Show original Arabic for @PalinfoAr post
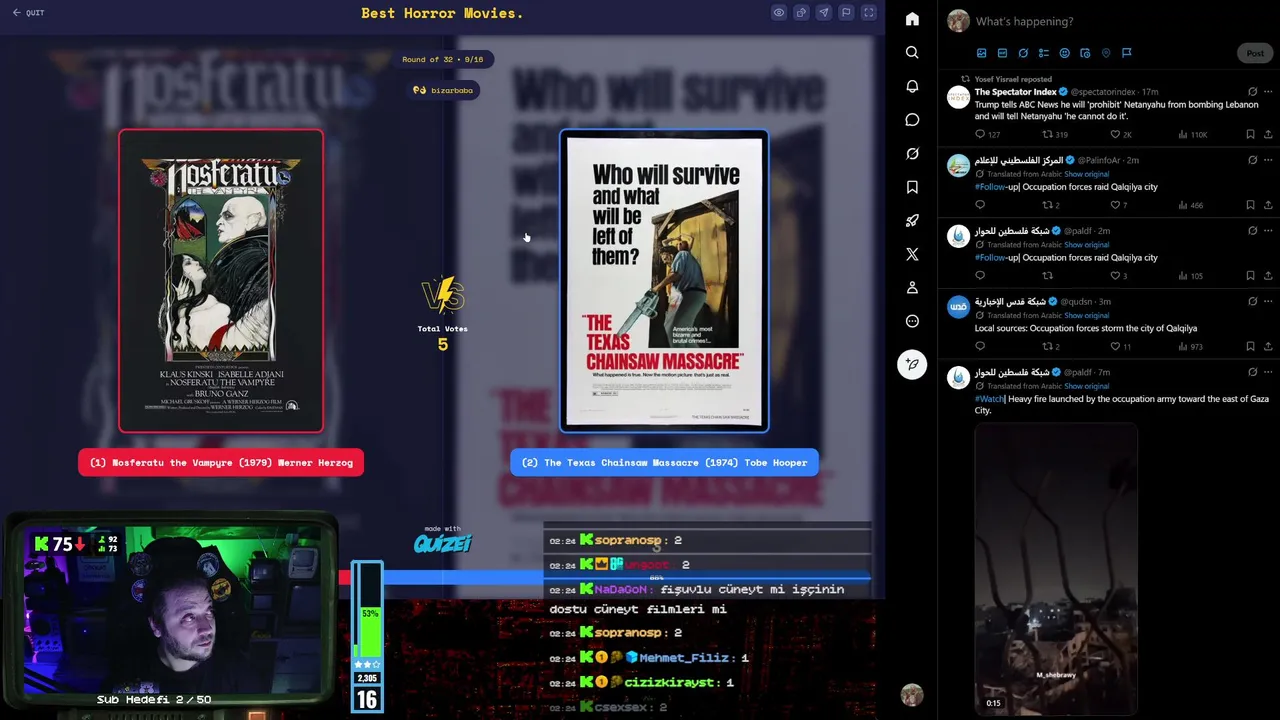Screen dimensions: 1280x720 pyautogui.click(x=1086, y=174)
